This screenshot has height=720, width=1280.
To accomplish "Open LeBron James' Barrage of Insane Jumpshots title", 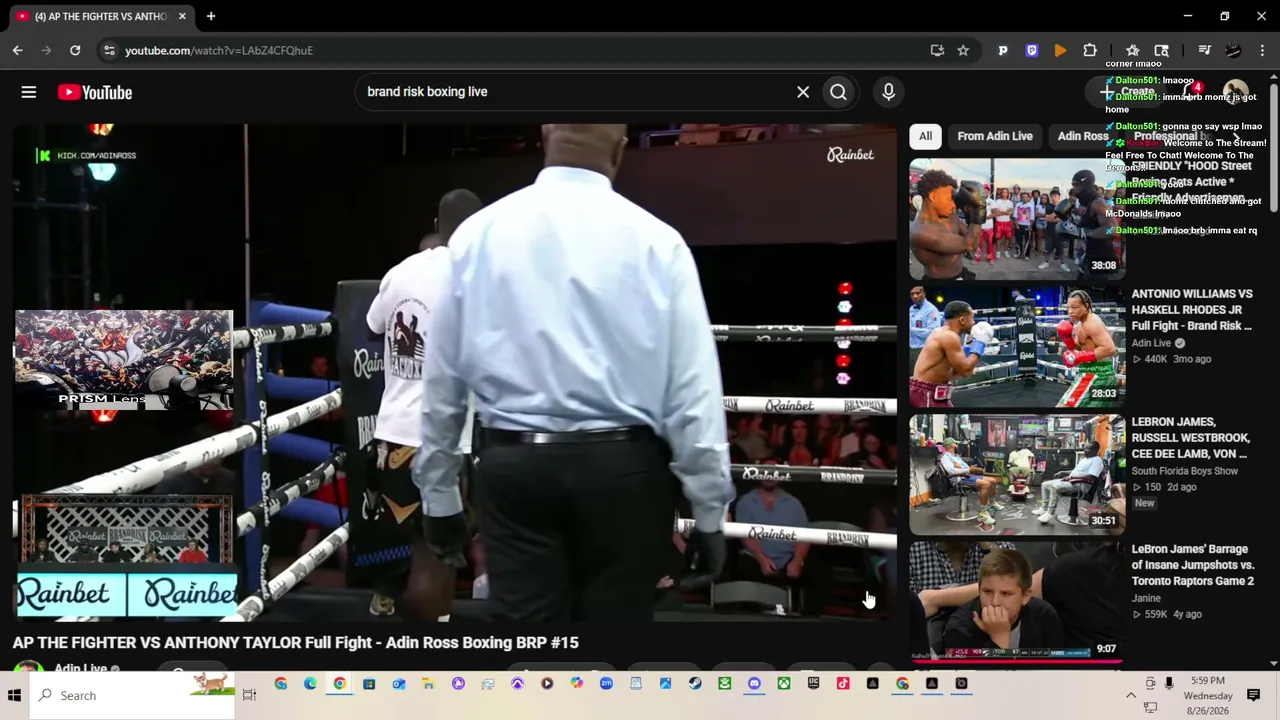I will click(1193, 565).
